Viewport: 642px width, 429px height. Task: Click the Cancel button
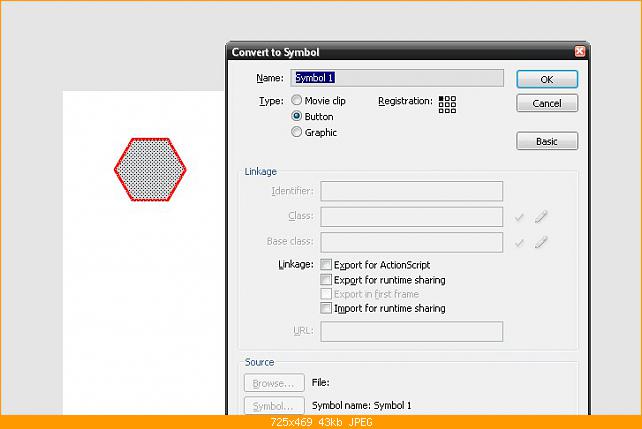click(547, 103)
